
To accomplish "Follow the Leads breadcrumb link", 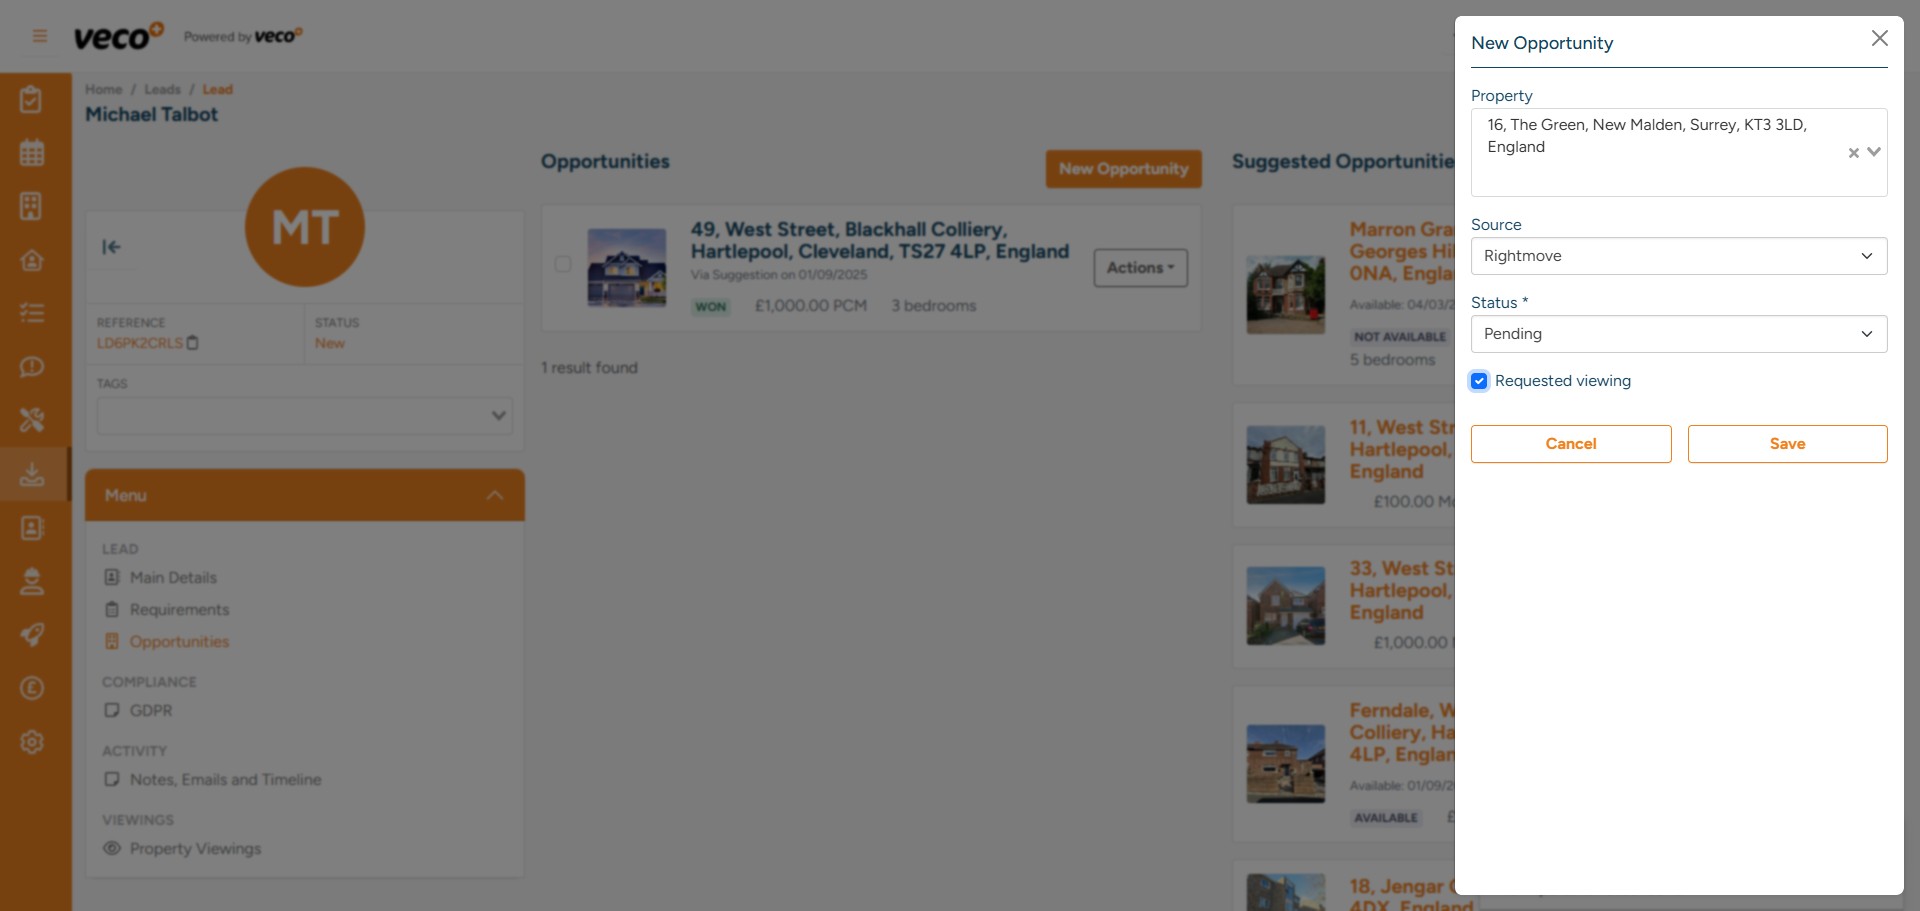I will pyautogui.click(x=162, y=89).
